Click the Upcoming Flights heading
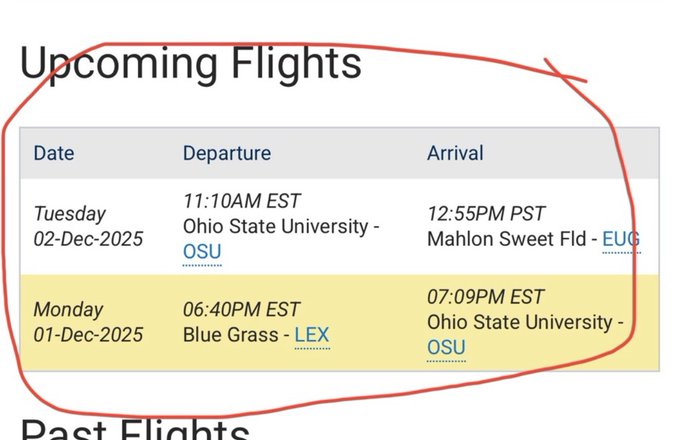The width and height of the screenshot is (679, 440). 190,63
